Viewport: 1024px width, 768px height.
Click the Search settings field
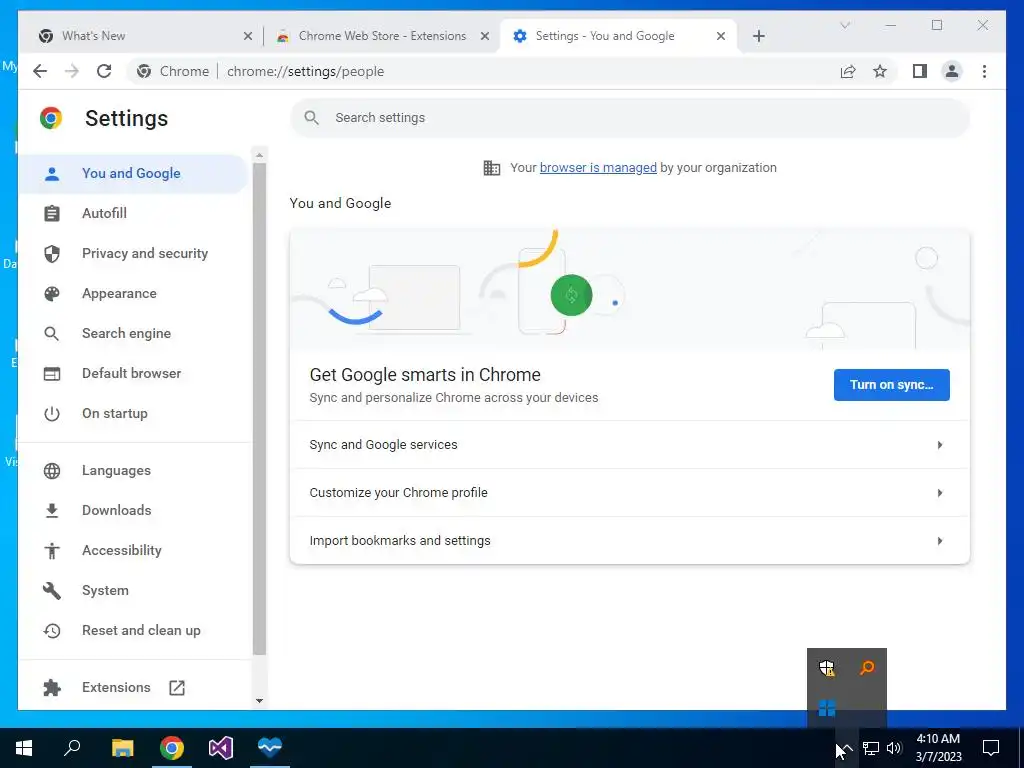click(630, 118)
